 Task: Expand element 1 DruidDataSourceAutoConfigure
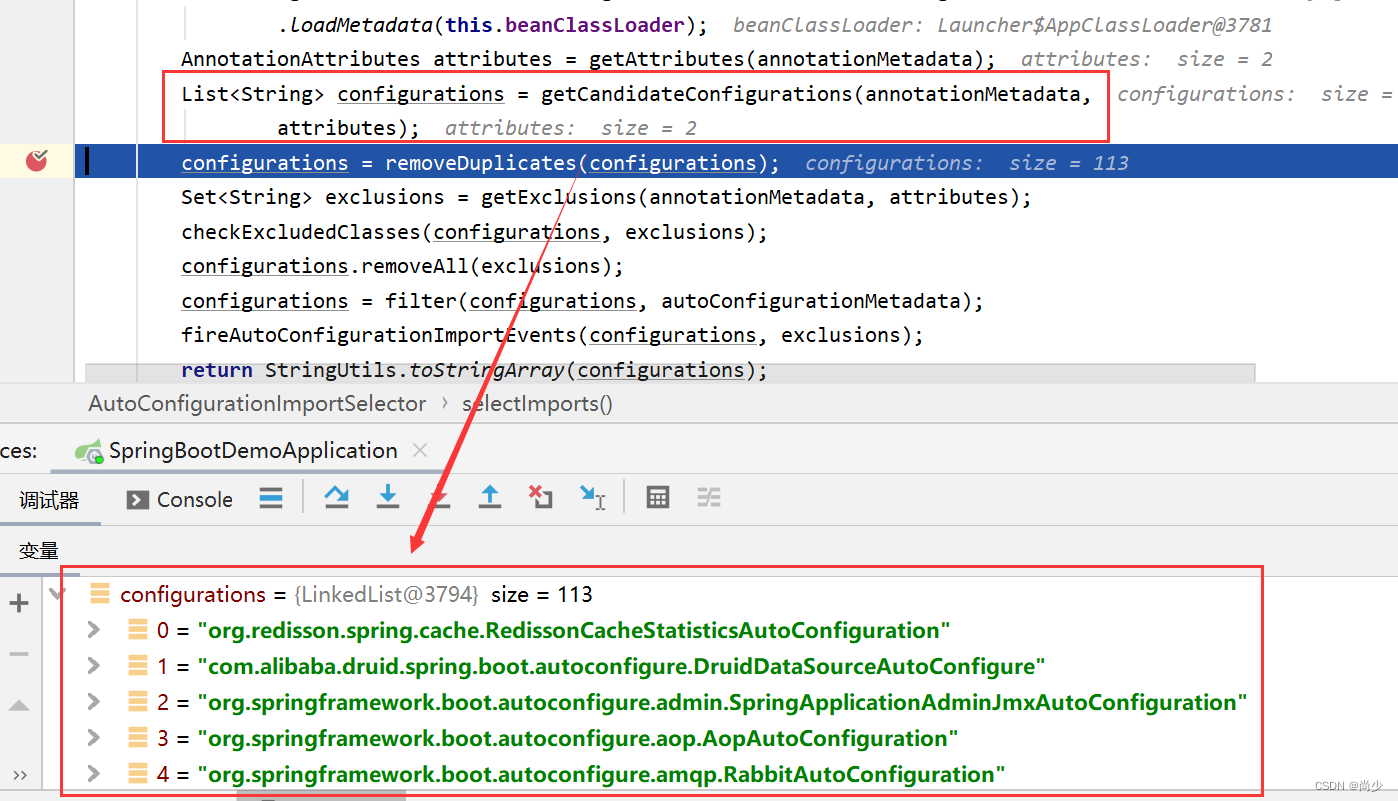point(94,666)
